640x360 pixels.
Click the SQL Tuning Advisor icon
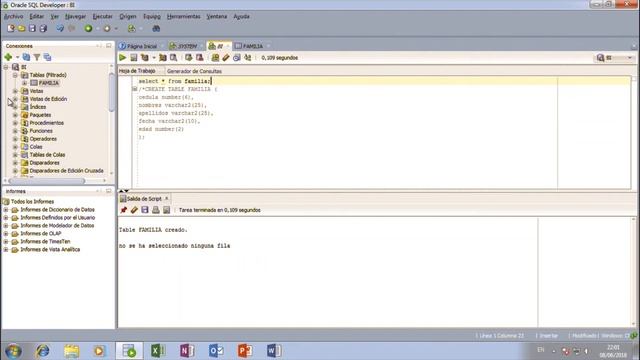(x=173, y=58)
